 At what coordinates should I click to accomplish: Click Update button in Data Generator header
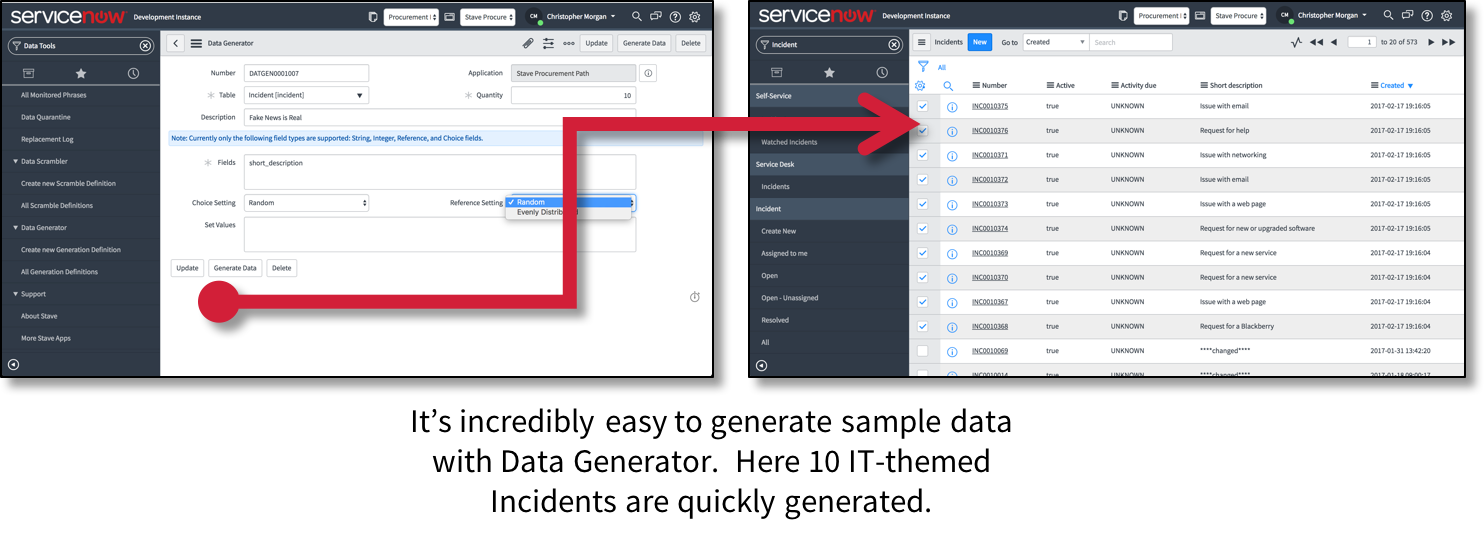(x=597, y=43)
